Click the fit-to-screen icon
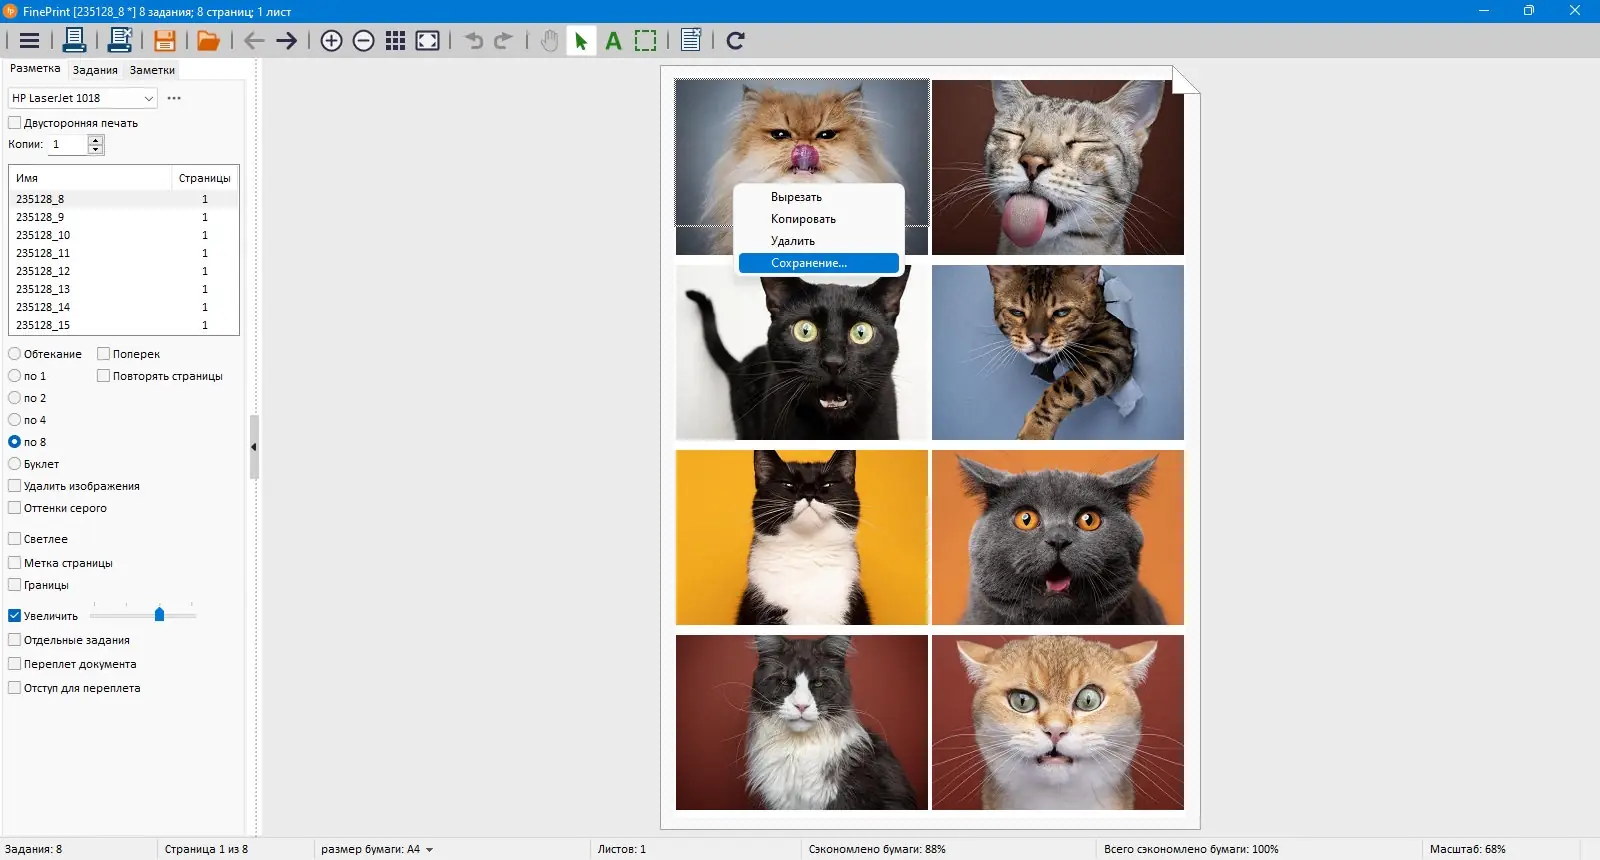The image size is (1600, 860). coord(428,41)
